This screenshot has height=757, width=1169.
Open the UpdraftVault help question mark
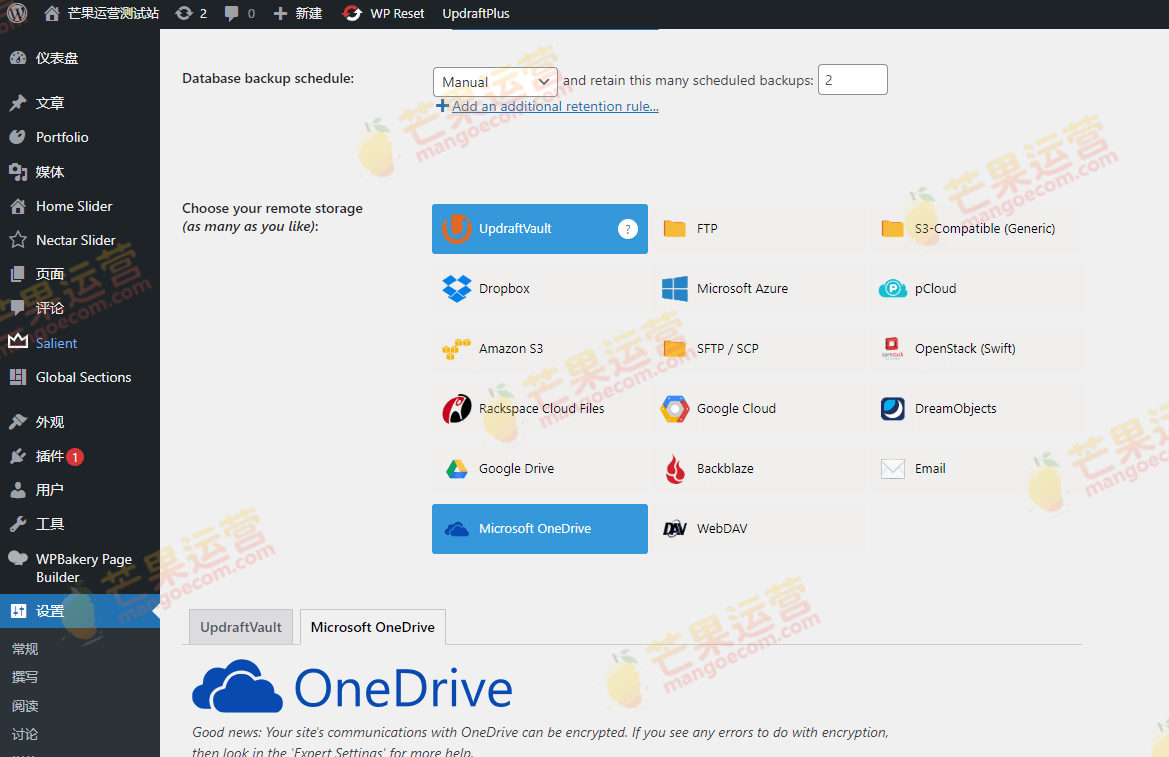628,229
